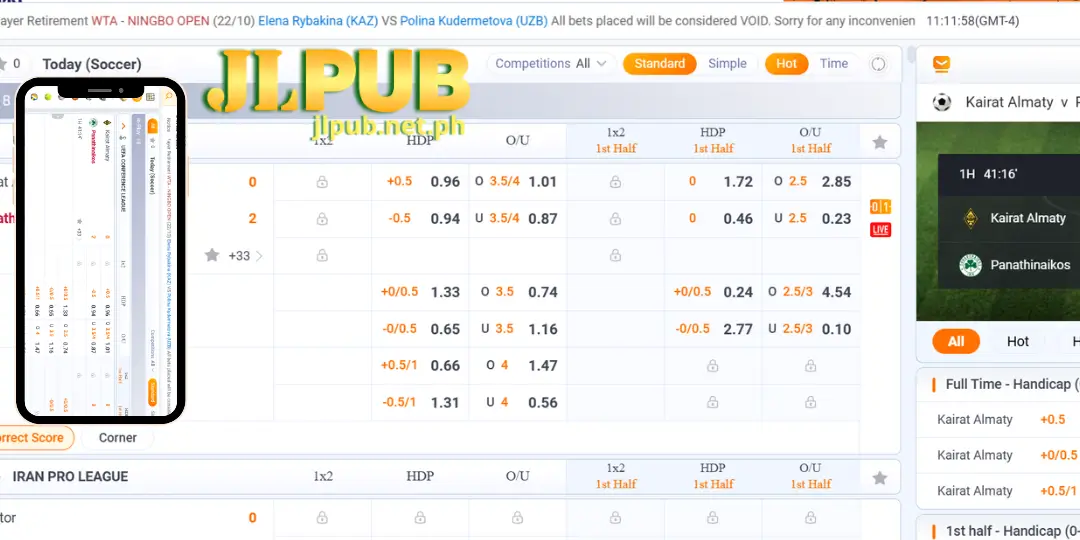The width and height of the screenshot is (1080, 540).
Task: Bet handicap -0.5 at 0.94
Action: (421, 219)
